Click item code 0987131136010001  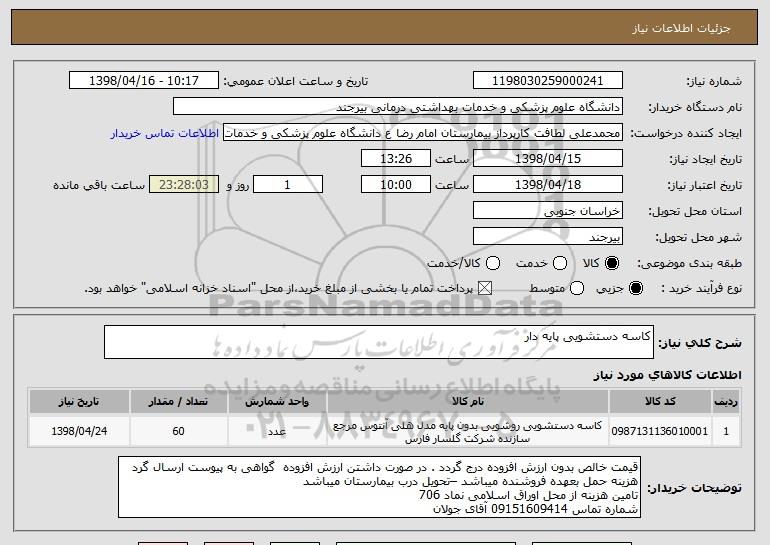tap(660, 431)
